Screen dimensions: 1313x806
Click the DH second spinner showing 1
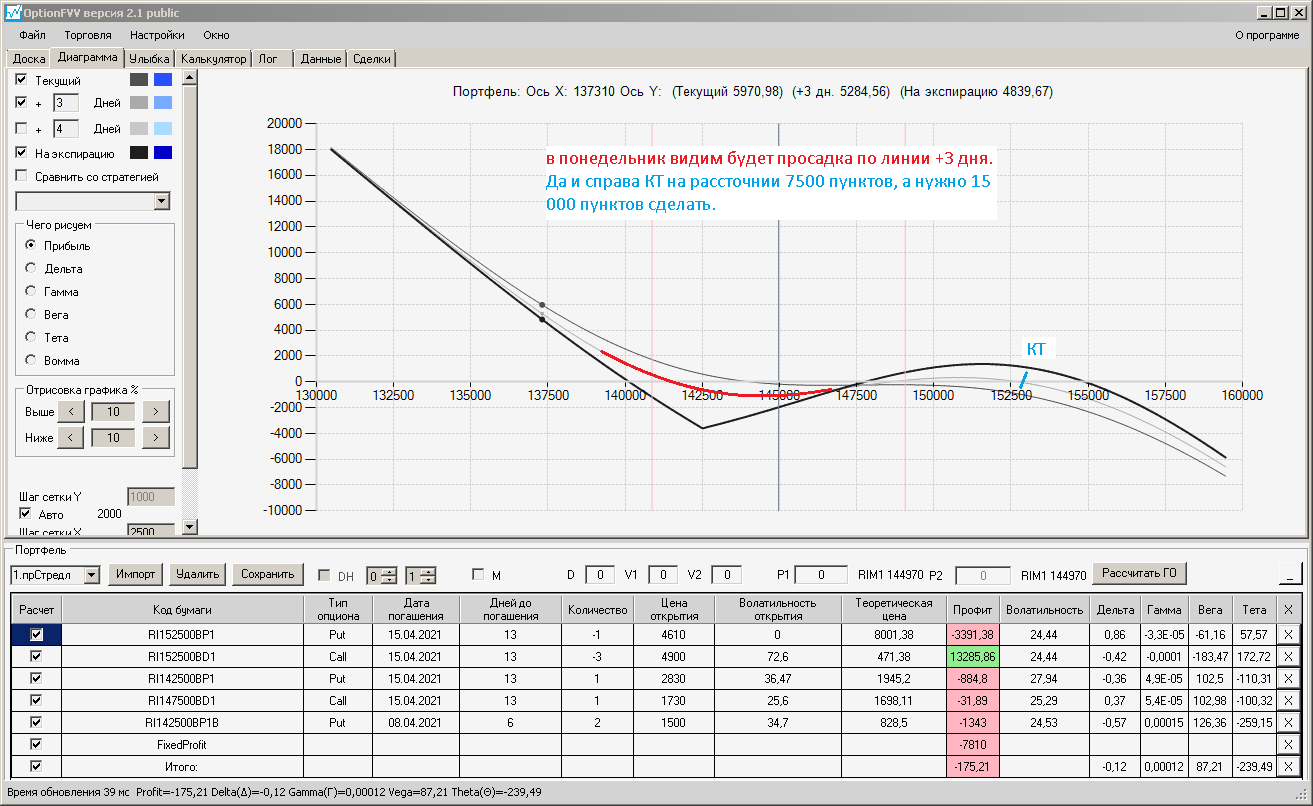420,575
